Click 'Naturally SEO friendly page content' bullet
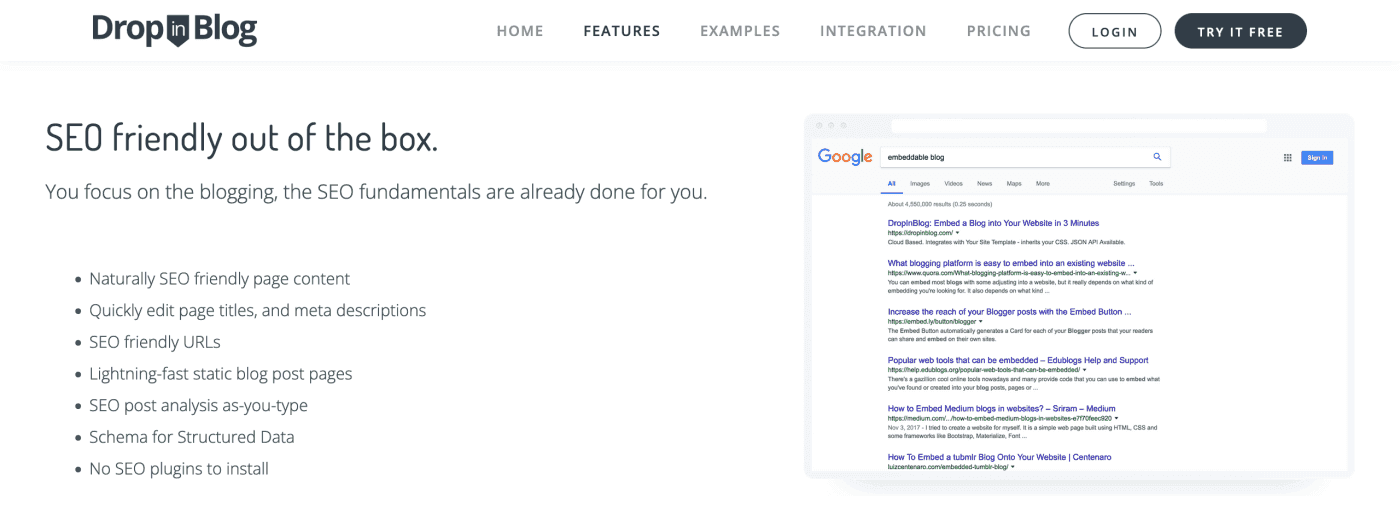 coord(220,279)
